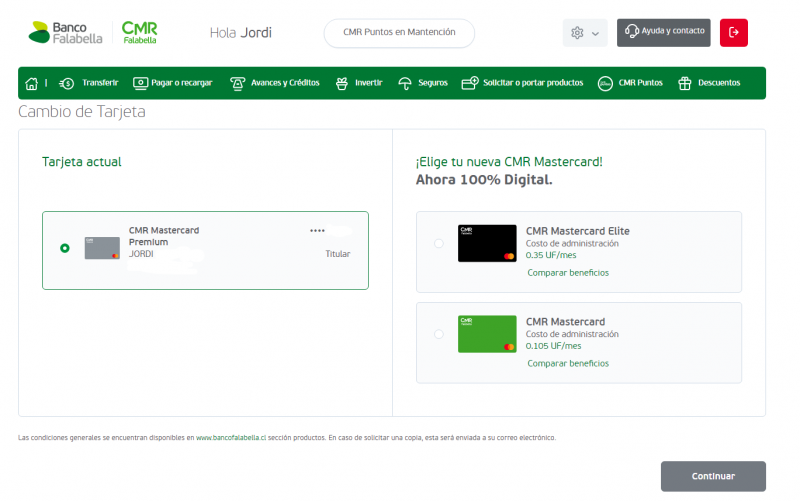
Task: Select the CMR Mastercard Premium radio button
Action: 65,248
